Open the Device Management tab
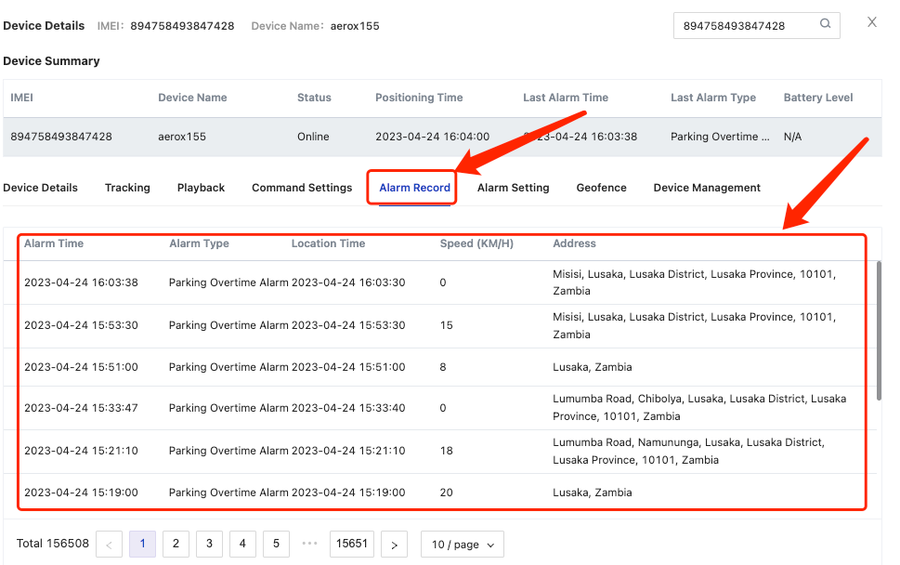Image resolution: width=900 pixels, height=565 pixels. (707, 188)
